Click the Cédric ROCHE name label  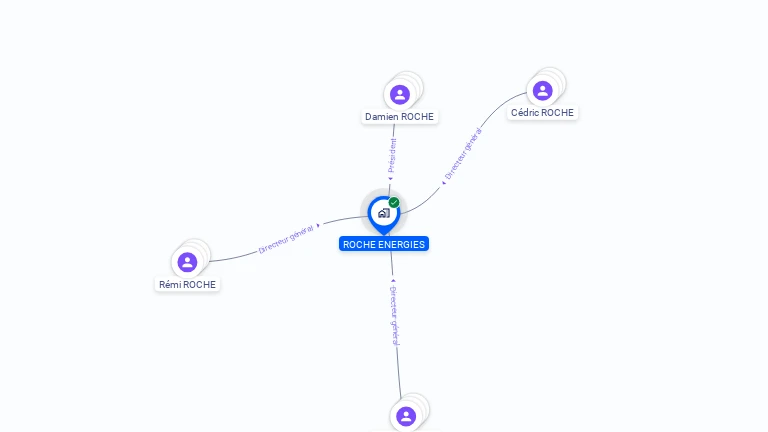[542, 113]
